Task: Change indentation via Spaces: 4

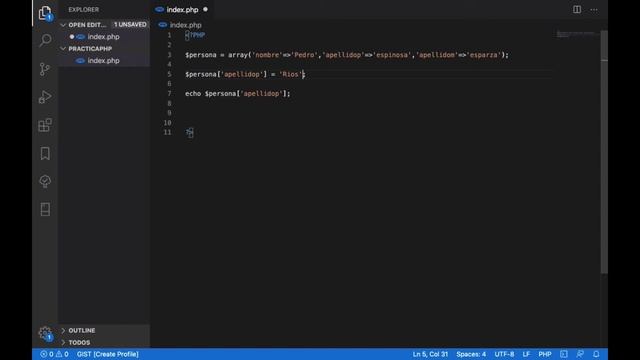Action: 471,354
